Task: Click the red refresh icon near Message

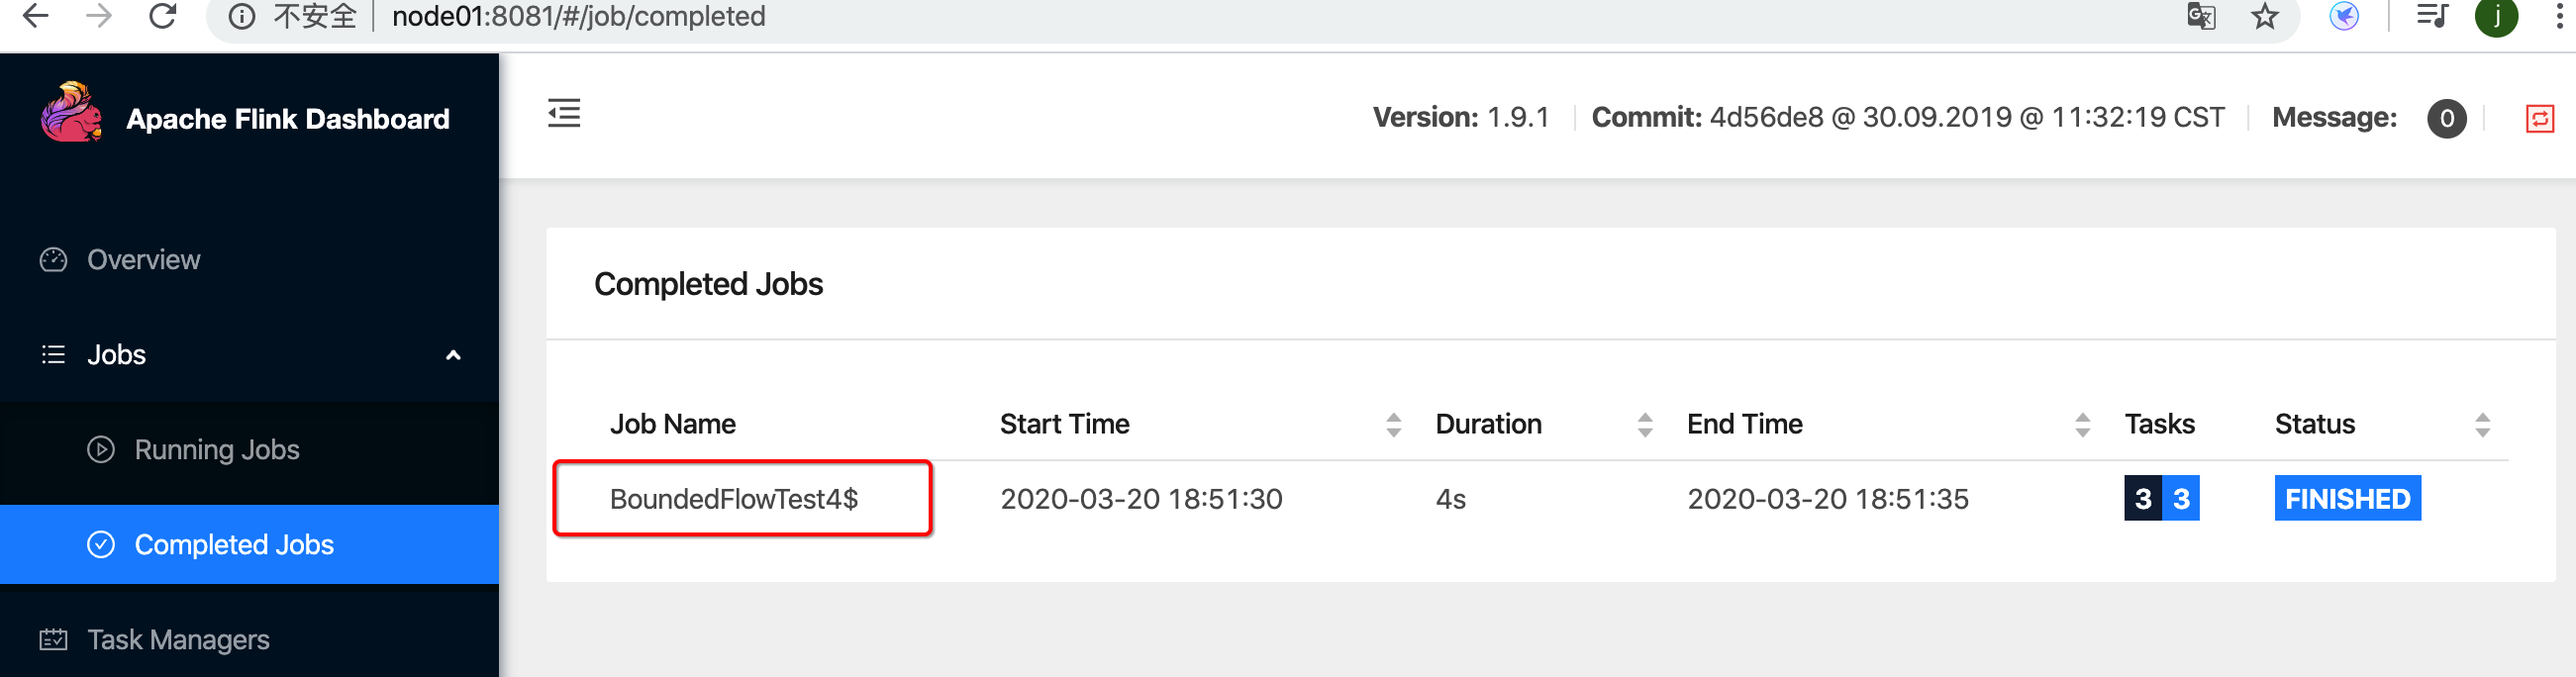Action: [x=2539, y=119]
